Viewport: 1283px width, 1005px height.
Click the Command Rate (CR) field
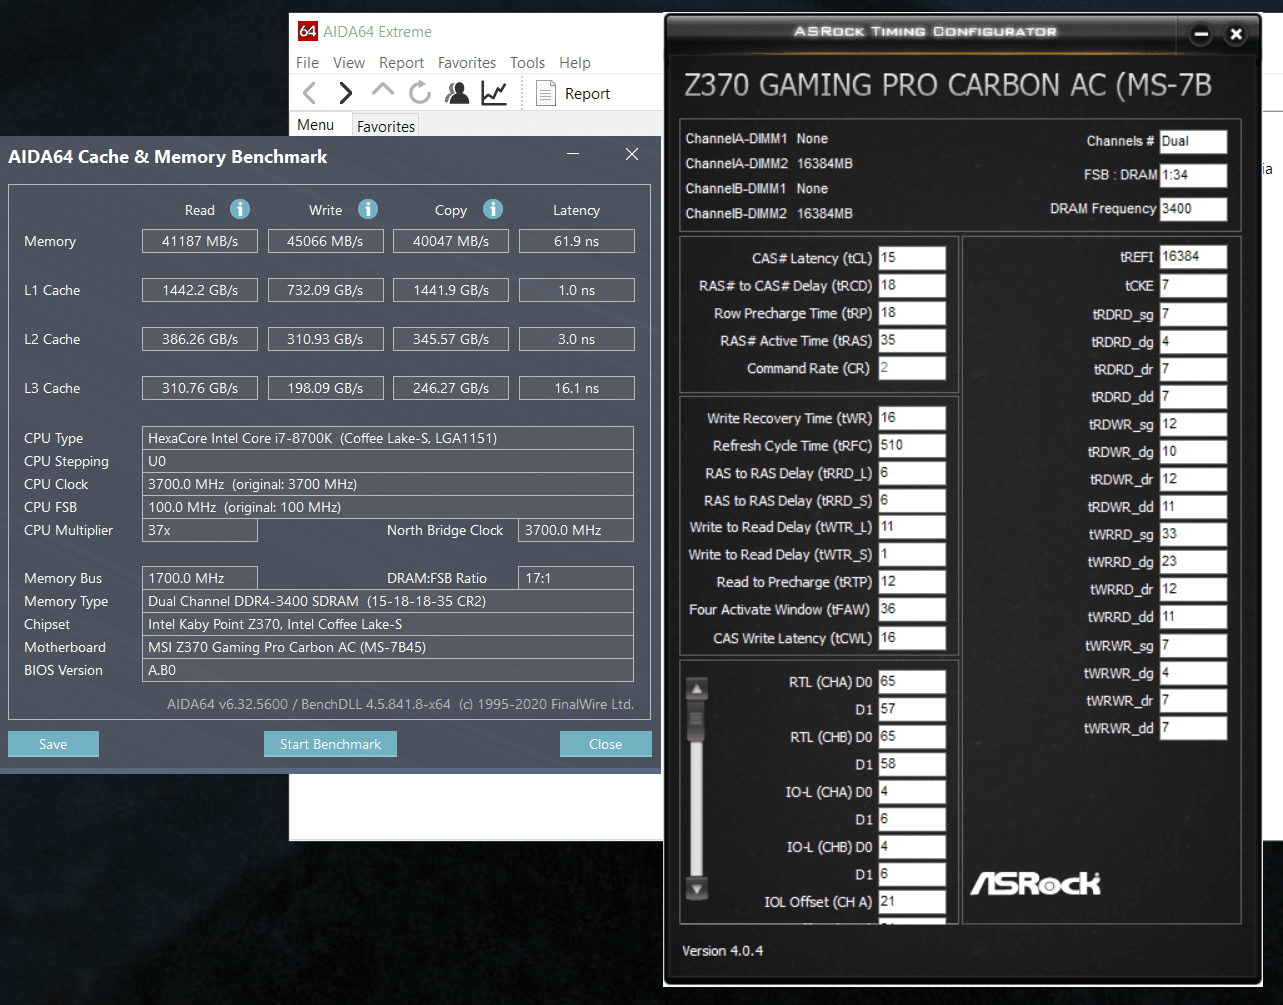point(912,368)
